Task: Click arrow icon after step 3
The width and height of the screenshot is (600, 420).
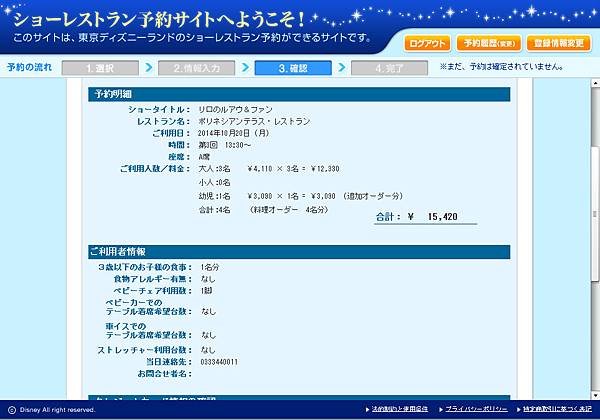Action: coord(341,68)
